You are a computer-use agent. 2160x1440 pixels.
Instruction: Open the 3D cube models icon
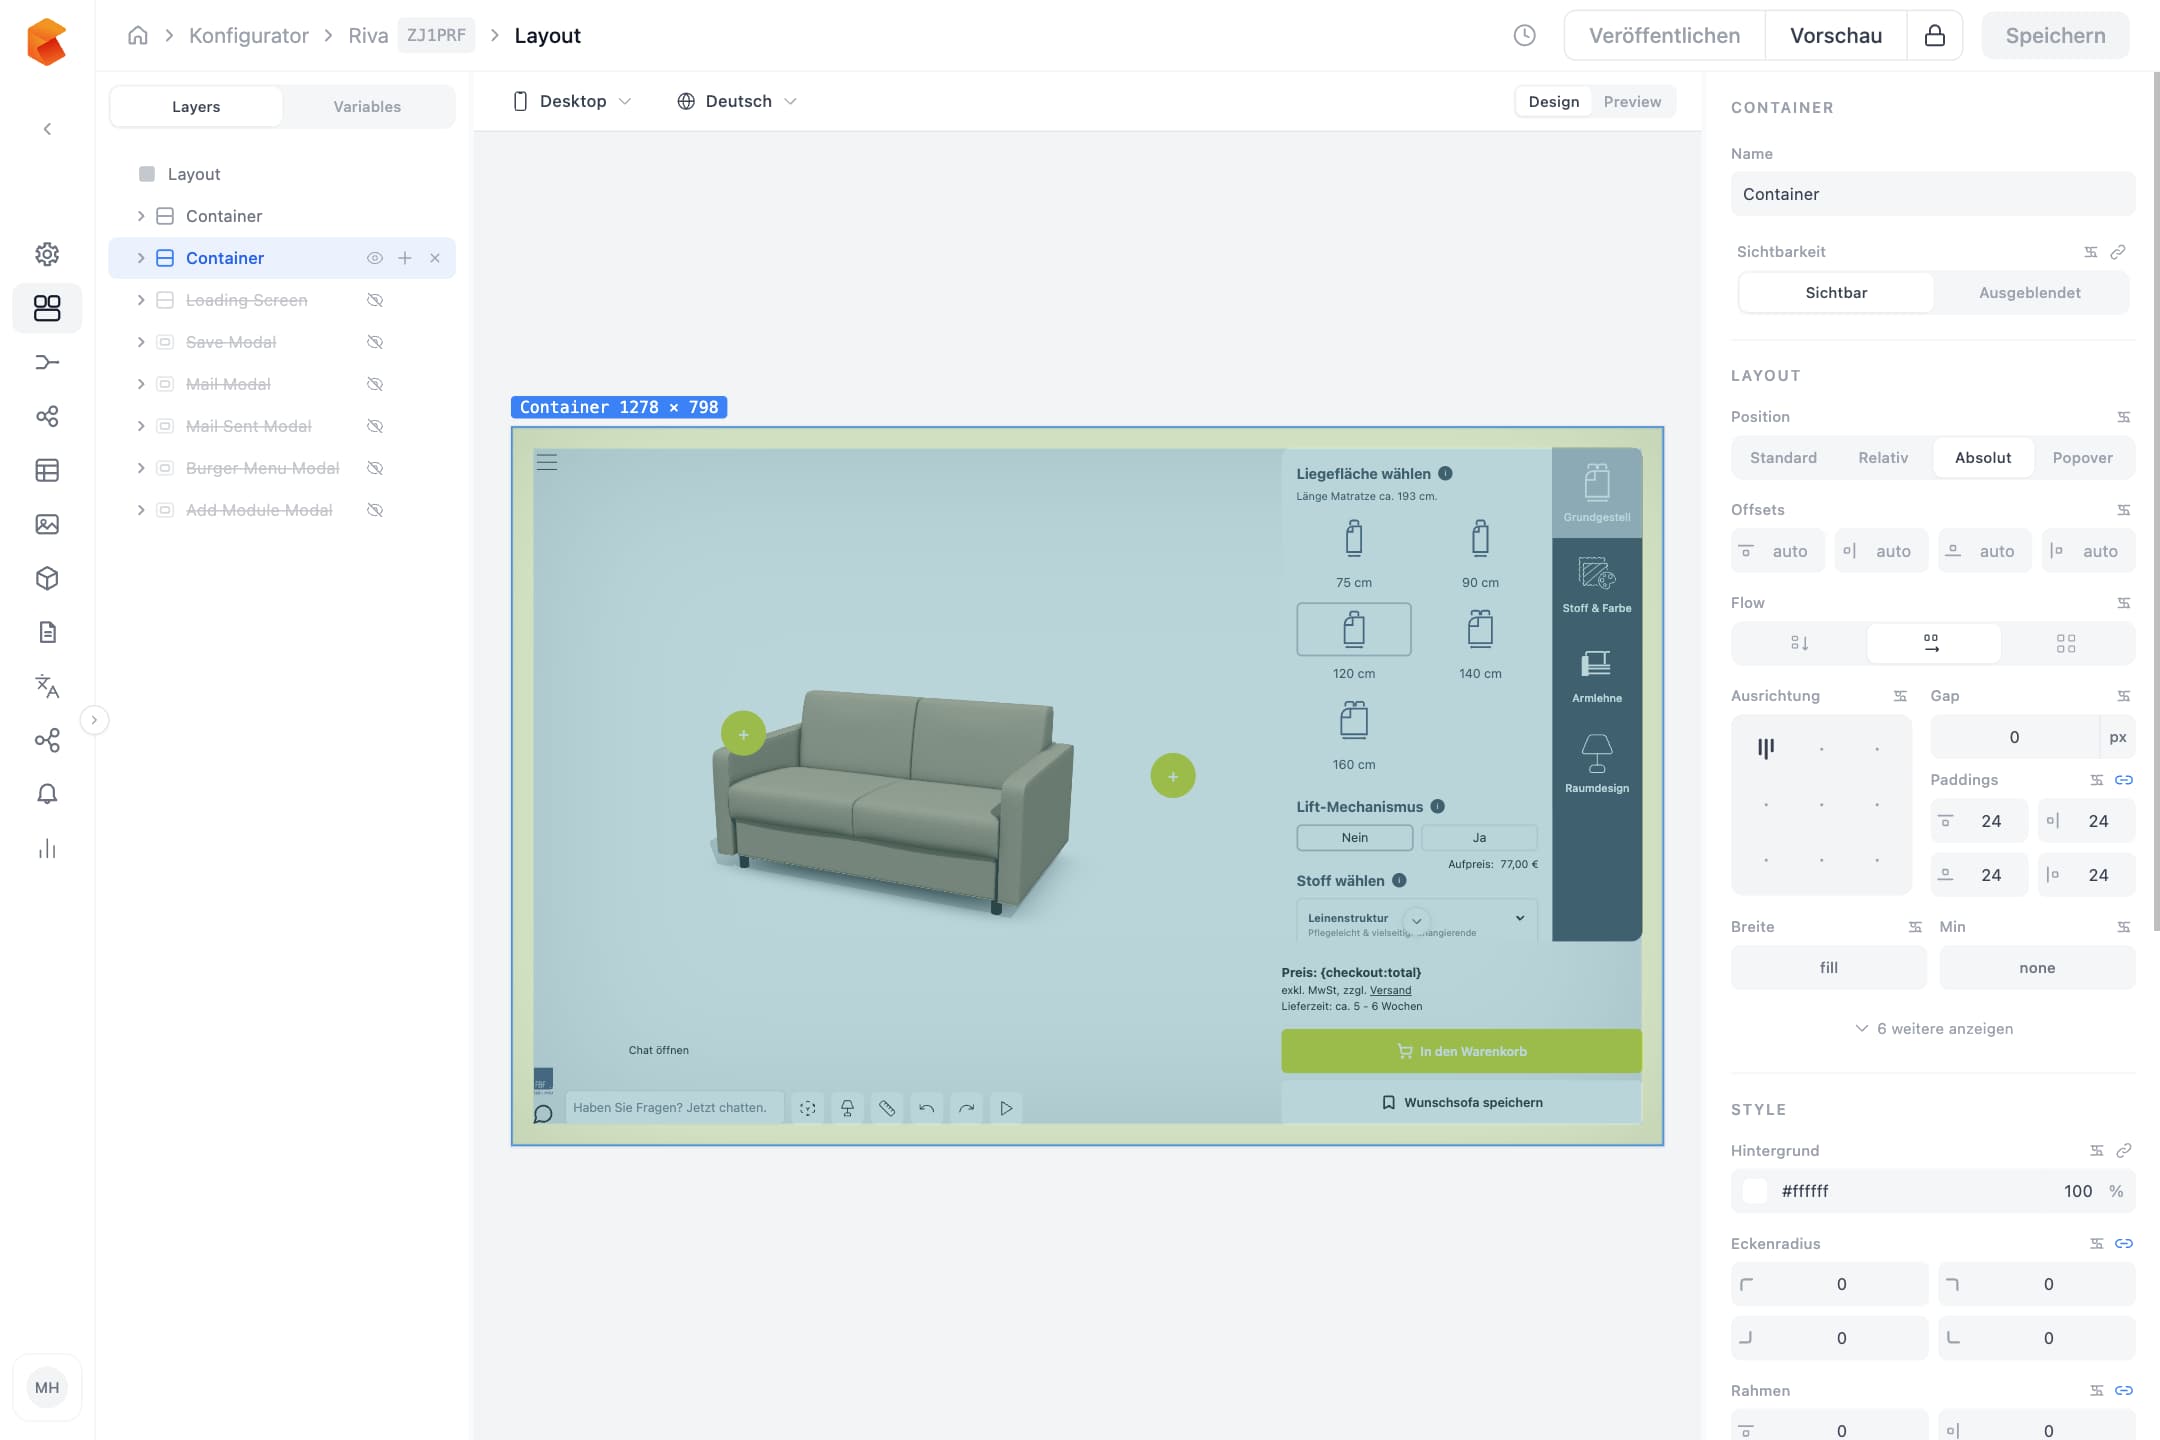click(x=47, y=578)
